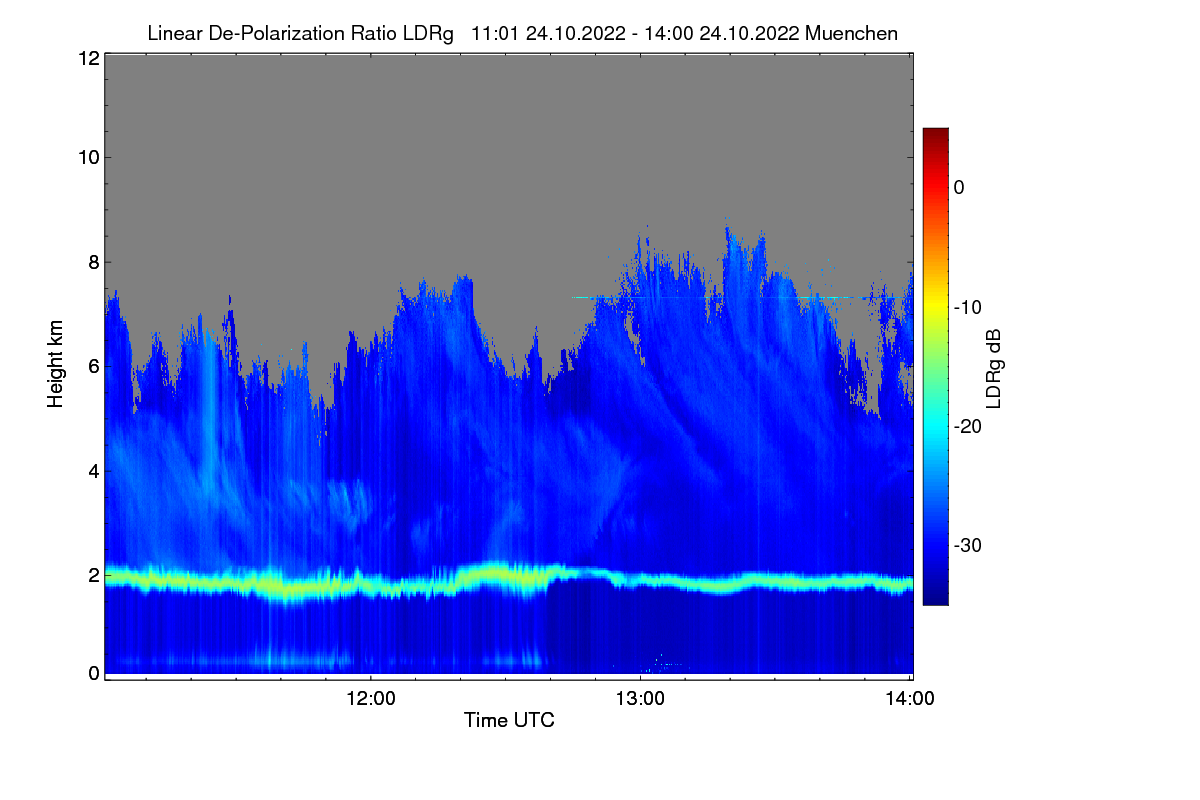Click the height tick label '10'
Image resolution: width=1200 pixels, height=800 pixels.
pyautogui.click(x=88, y=157)
